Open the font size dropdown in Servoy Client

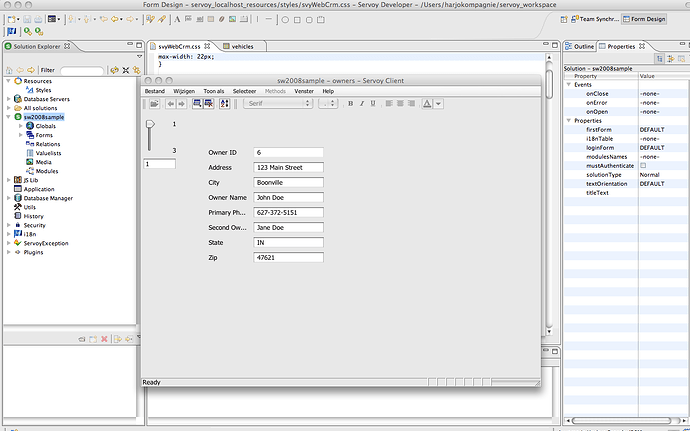tap(328, 103)
